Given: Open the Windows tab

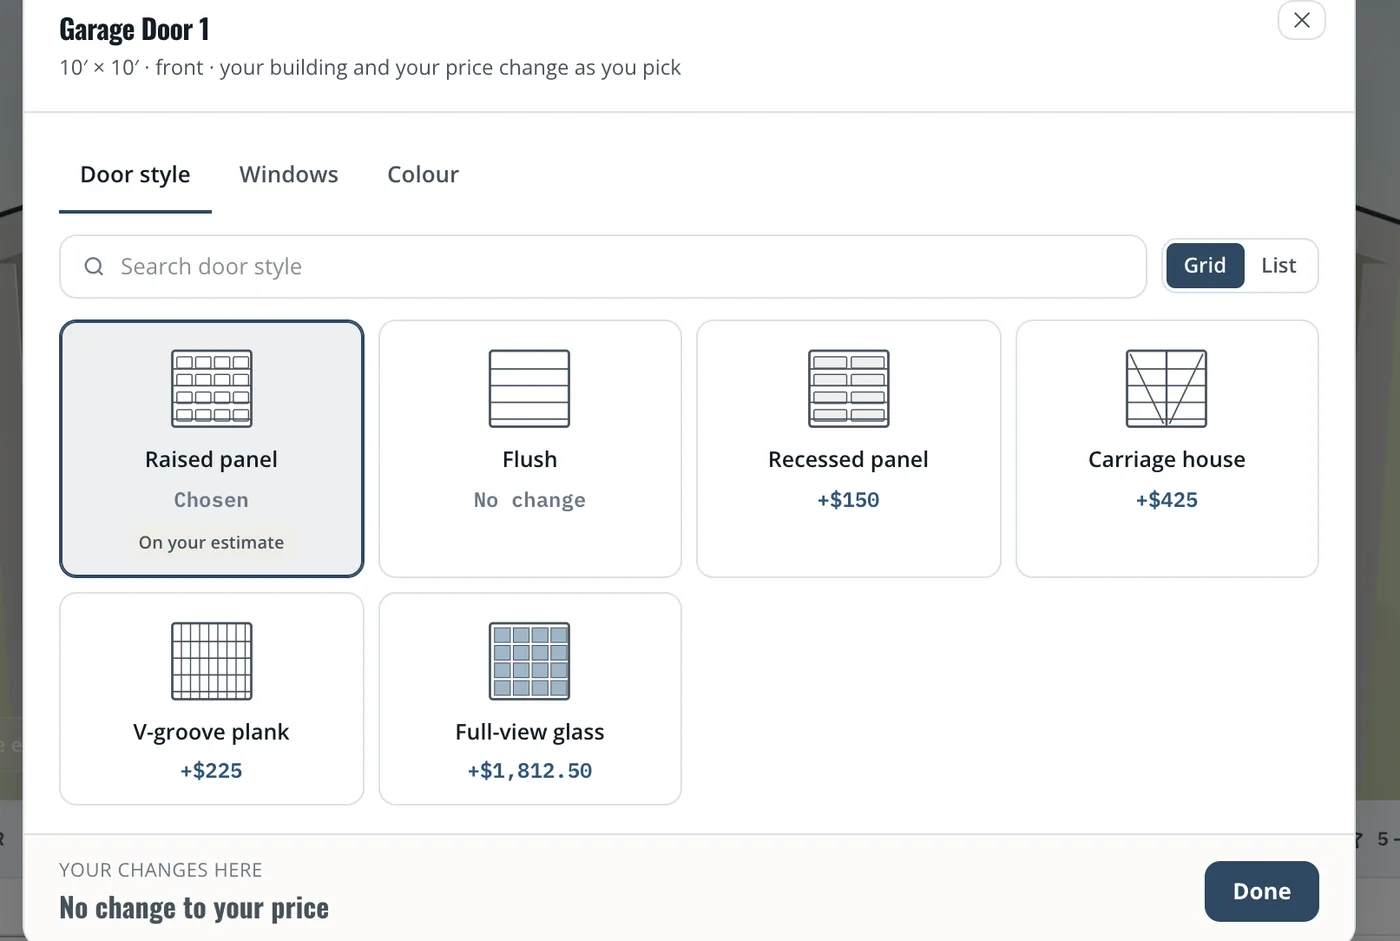Looking at the screenshot, I should tap(289, 175).
